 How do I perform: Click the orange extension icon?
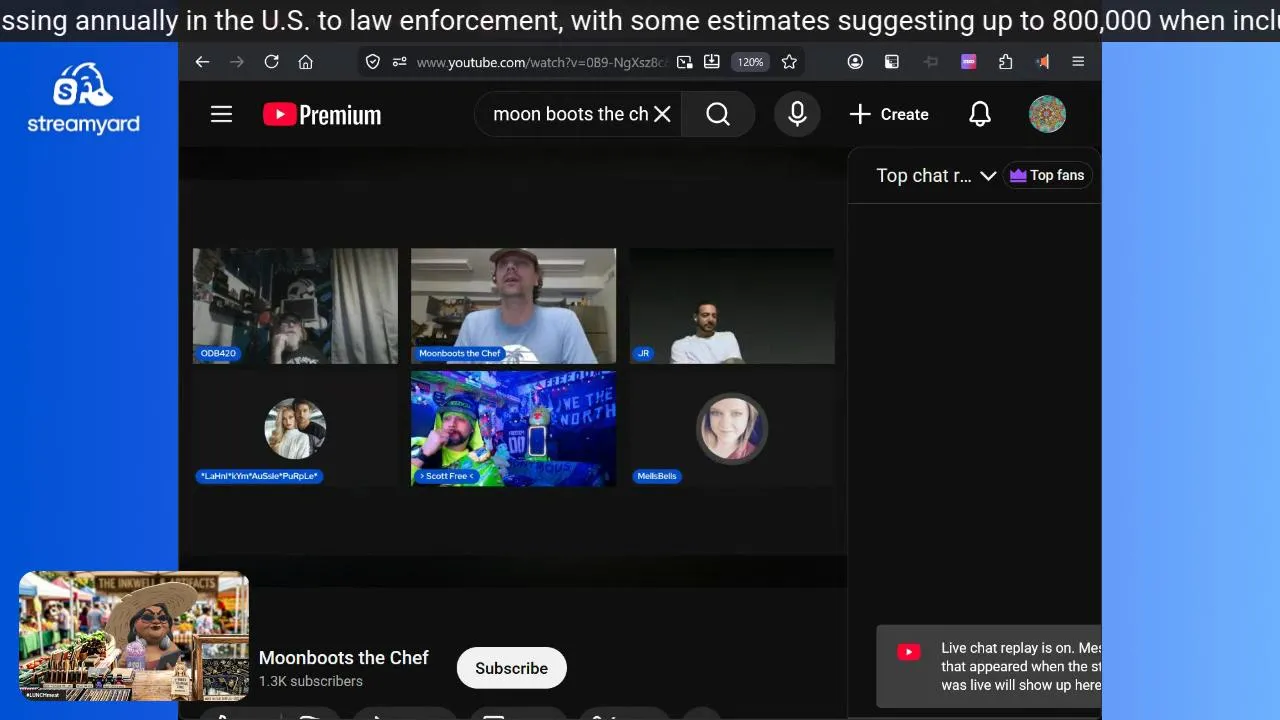[1043, 62]
